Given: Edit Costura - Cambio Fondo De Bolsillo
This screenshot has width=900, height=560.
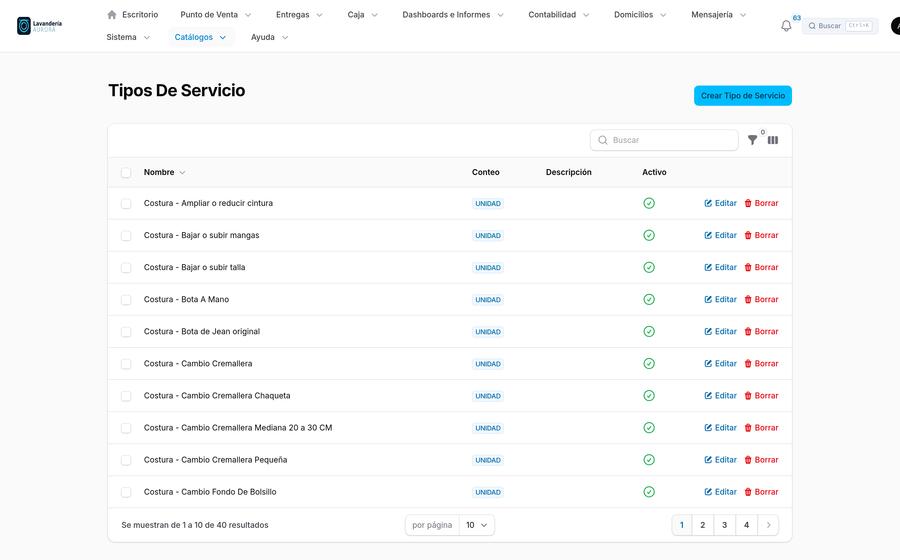Looking at the screenshot, I should [720, 492].
